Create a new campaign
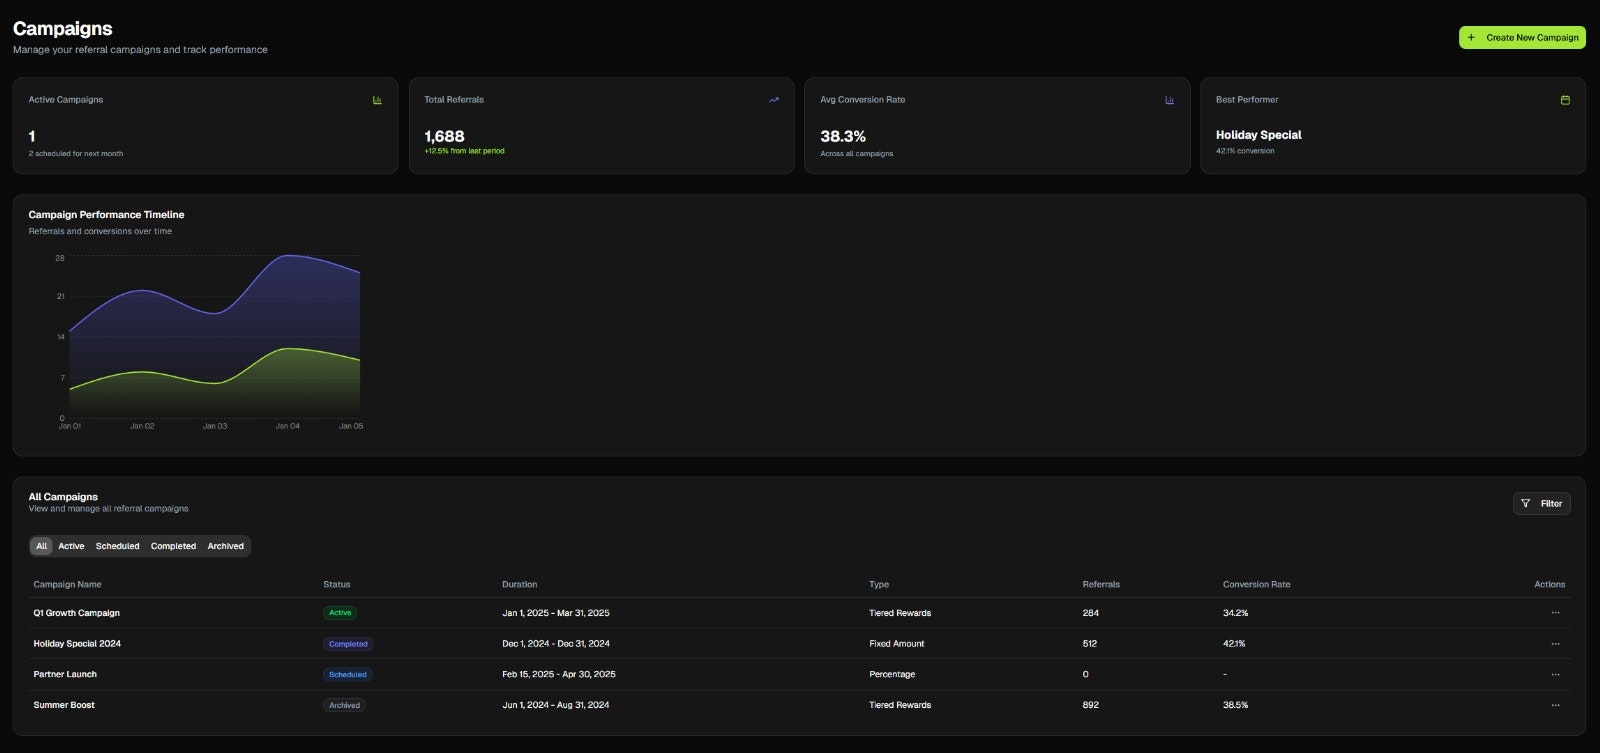 coord(1522,38)
